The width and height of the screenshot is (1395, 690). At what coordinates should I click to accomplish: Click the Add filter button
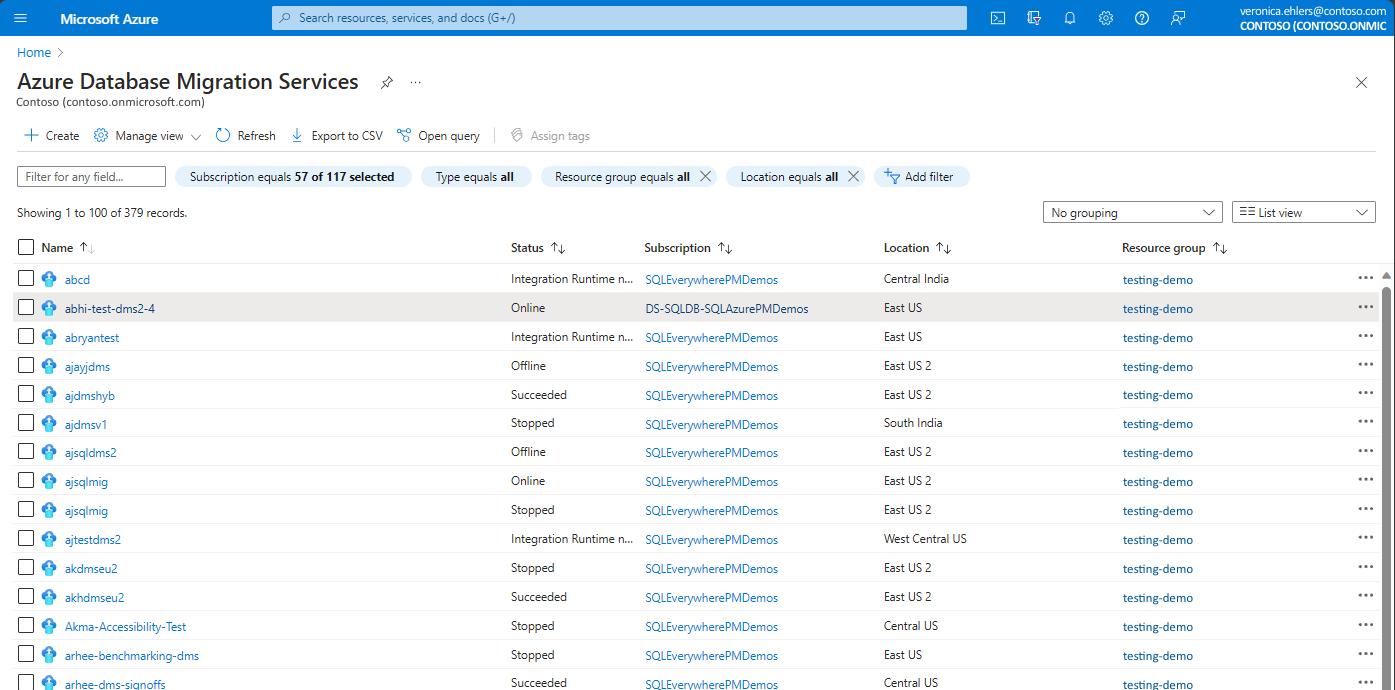[x=921, y=177]
